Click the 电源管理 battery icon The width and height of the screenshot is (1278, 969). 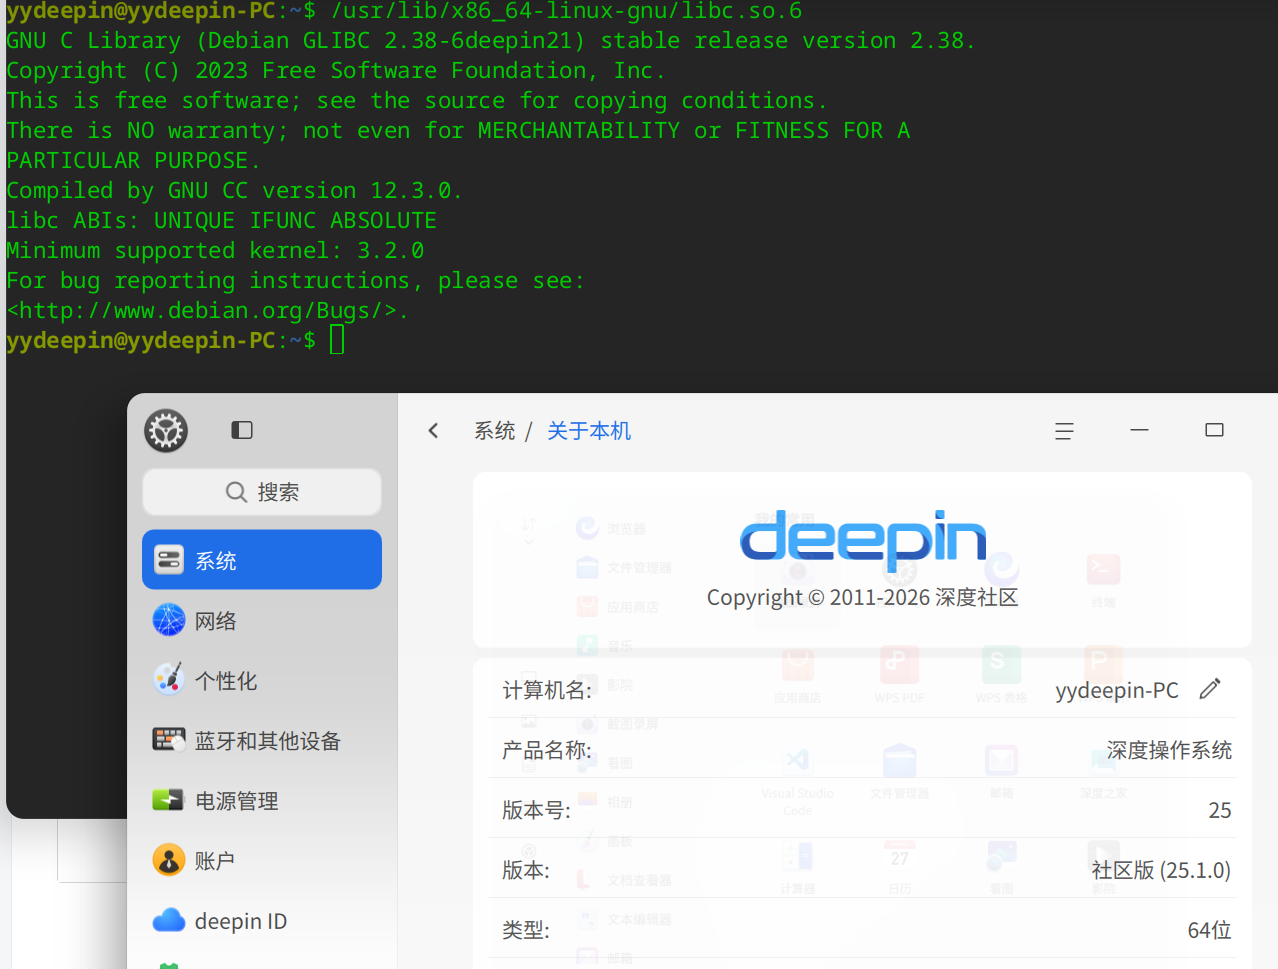[x=169, y=800]
